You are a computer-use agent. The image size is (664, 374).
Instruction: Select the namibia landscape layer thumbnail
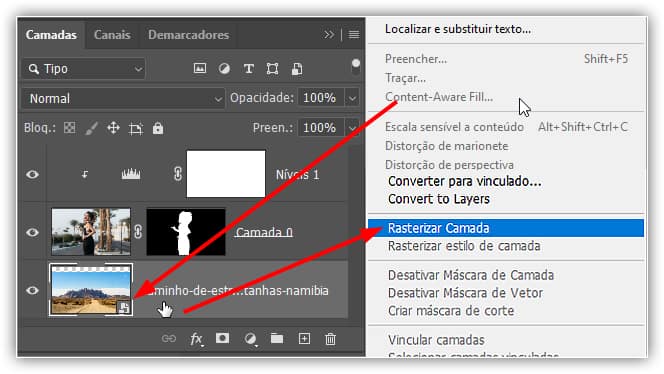click(91, 290)
